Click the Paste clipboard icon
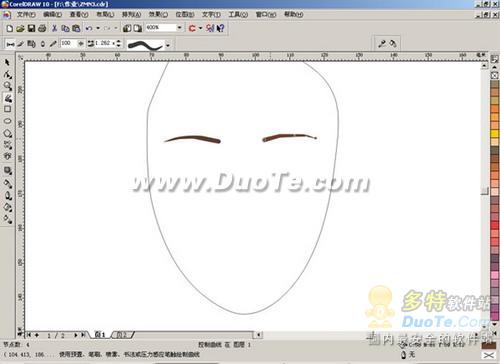 click(x=76, y=28)
